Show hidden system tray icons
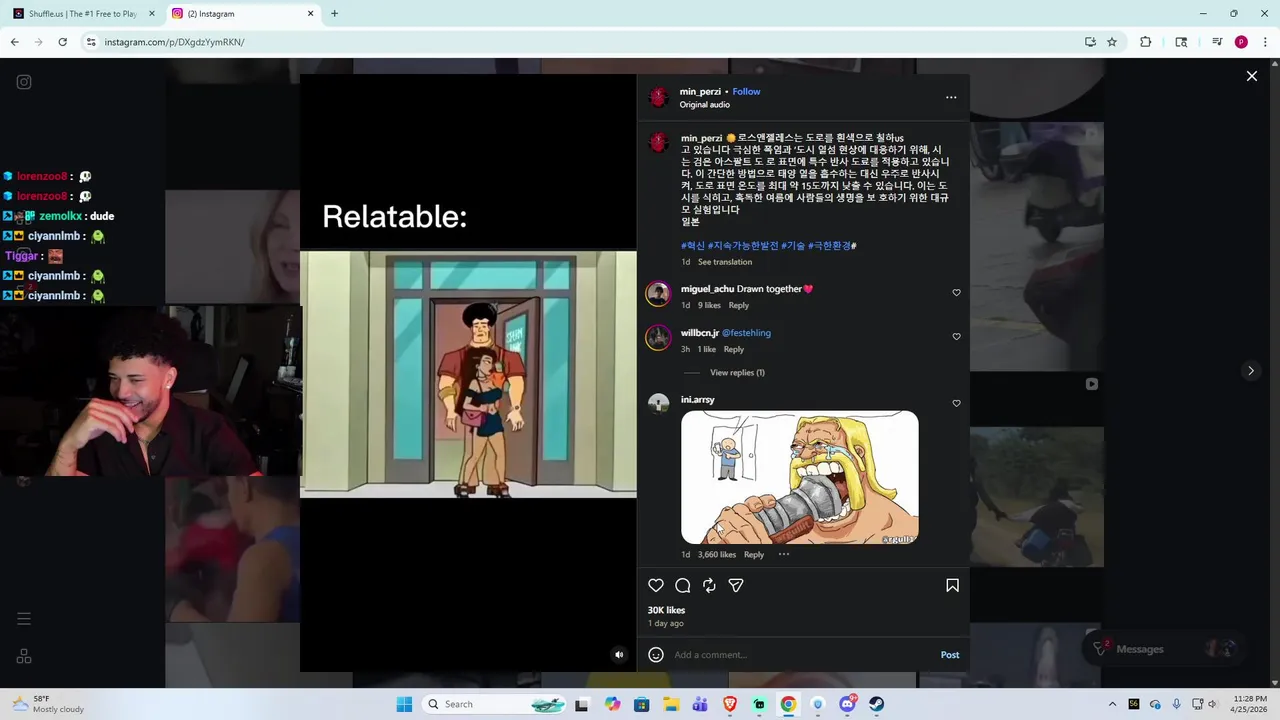The width and height of the screenshot is (1280, 720). pyautogui.click(x=1112, y=704)
